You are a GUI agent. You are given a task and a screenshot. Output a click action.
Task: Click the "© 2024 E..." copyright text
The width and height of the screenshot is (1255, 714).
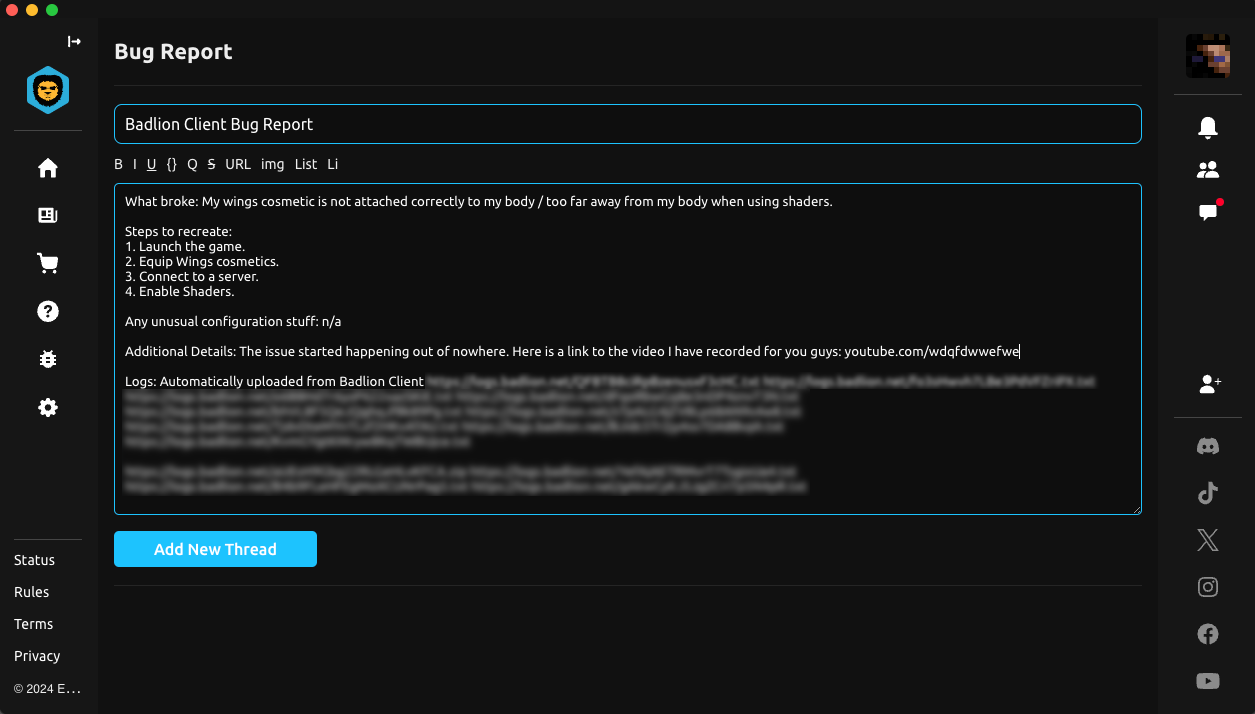point(47,688)
